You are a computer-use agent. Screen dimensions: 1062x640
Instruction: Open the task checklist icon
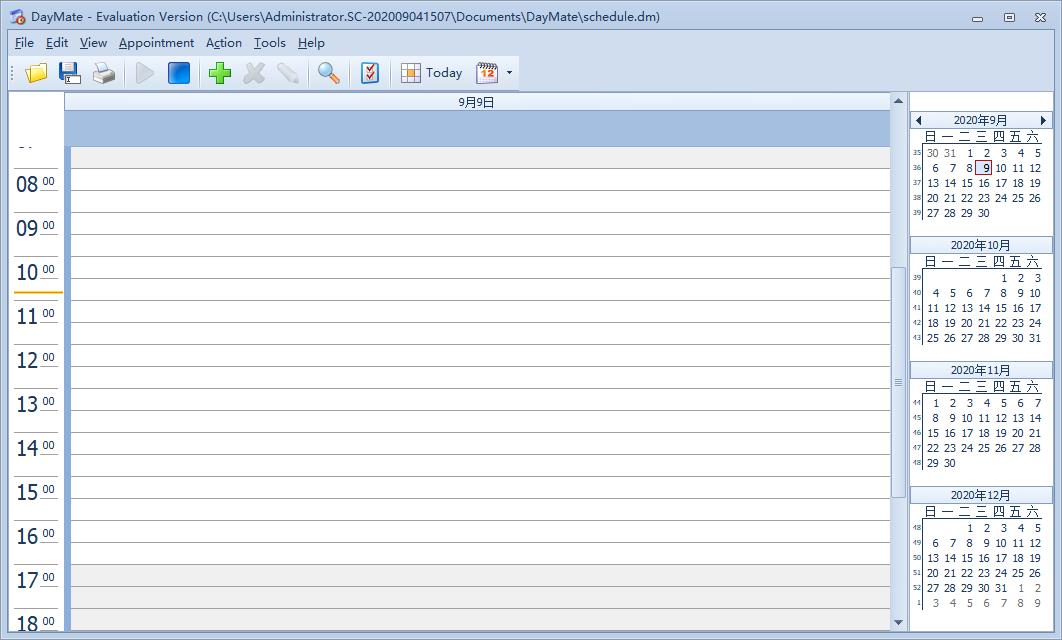[x=370, y=73]
